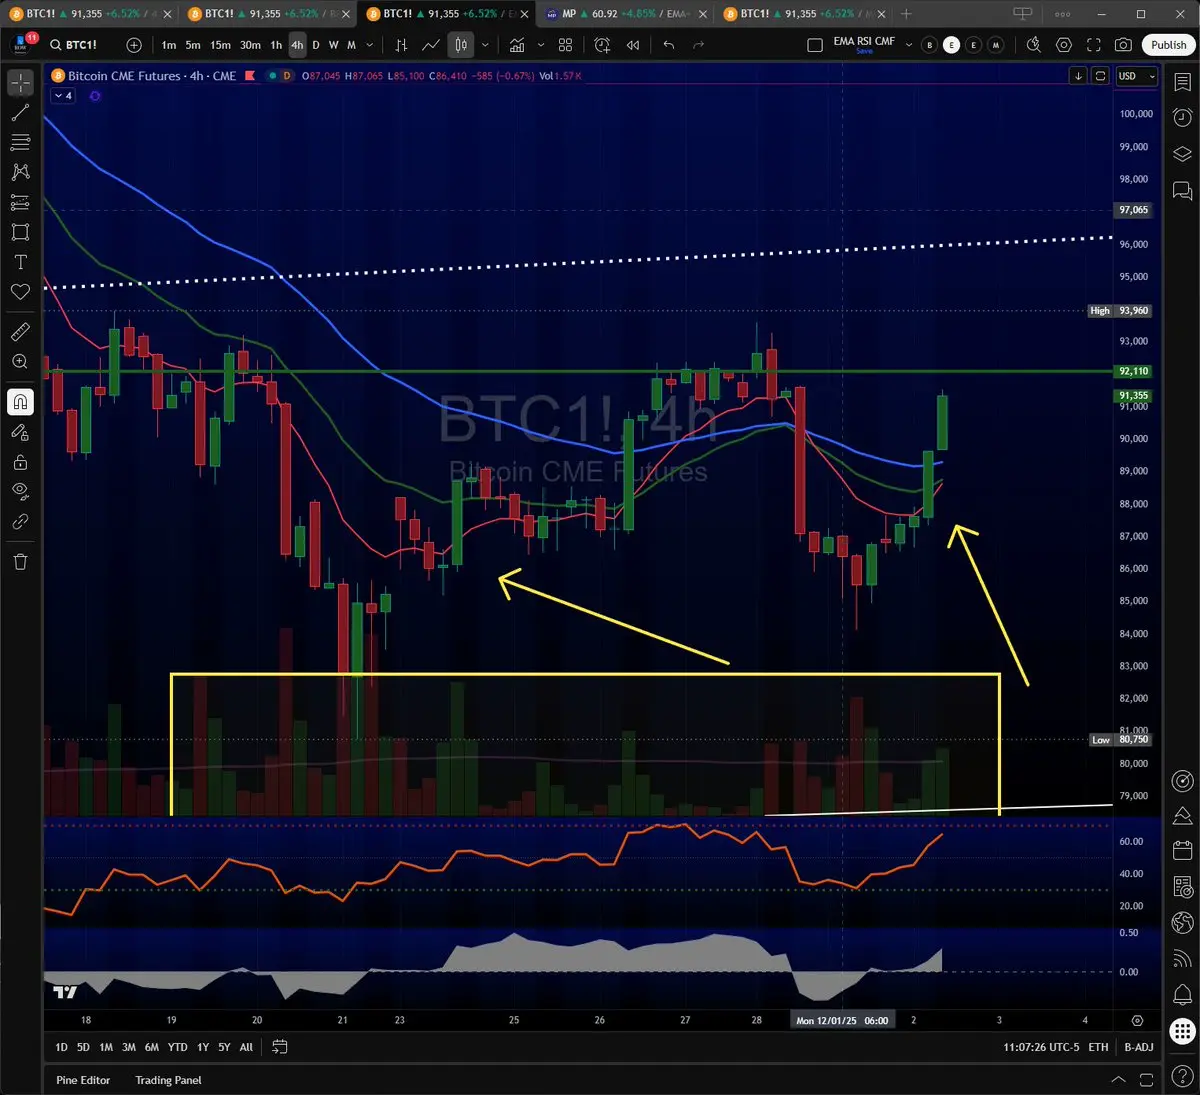This screenshot has width=1200, height=1095.
Task: Toggle stay in drawing mode
Action: click(20, 432)
